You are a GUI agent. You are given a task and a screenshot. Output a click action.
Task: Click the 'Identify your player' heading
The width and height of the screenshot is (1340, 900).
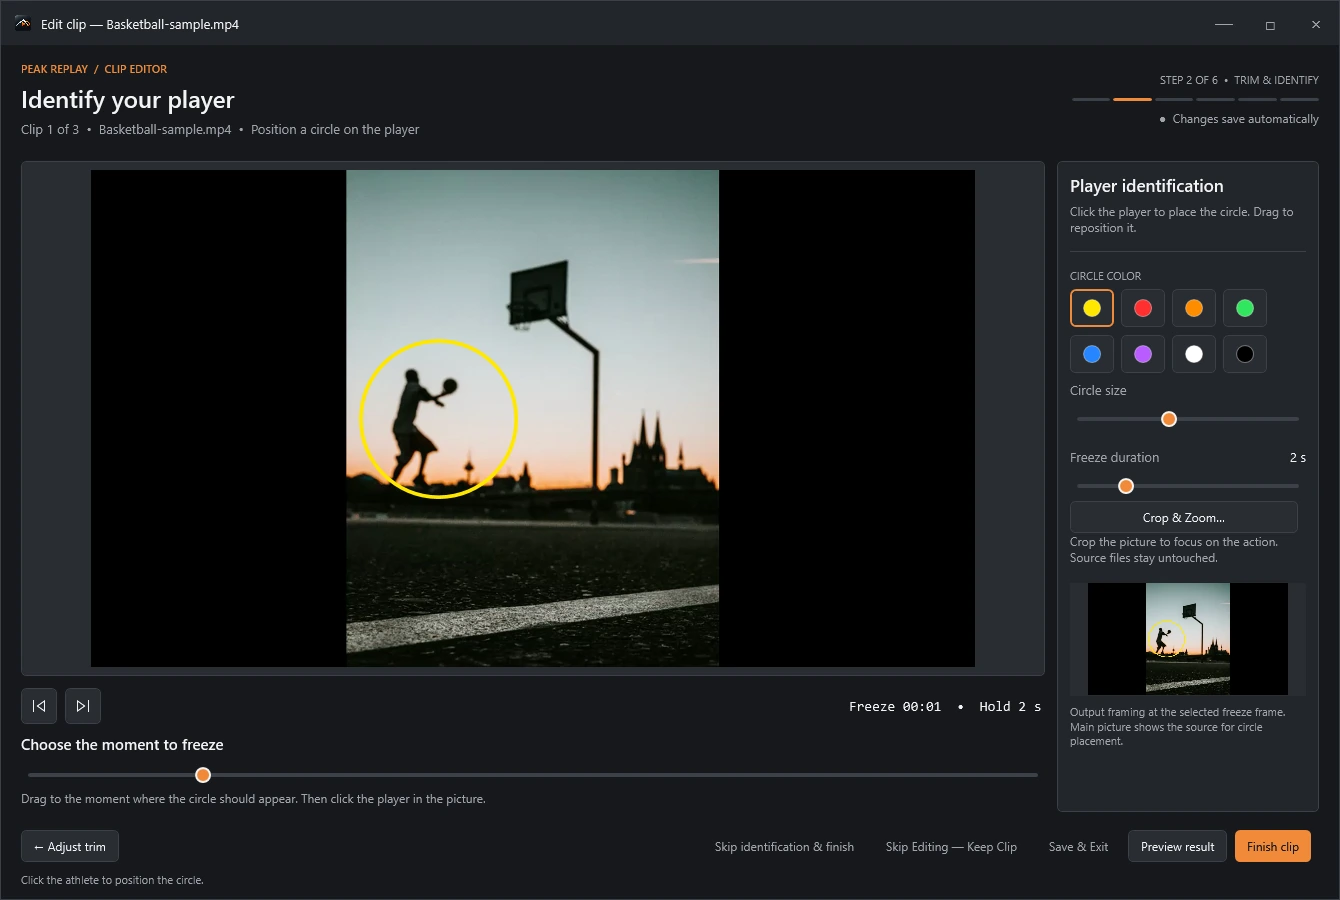128,100
